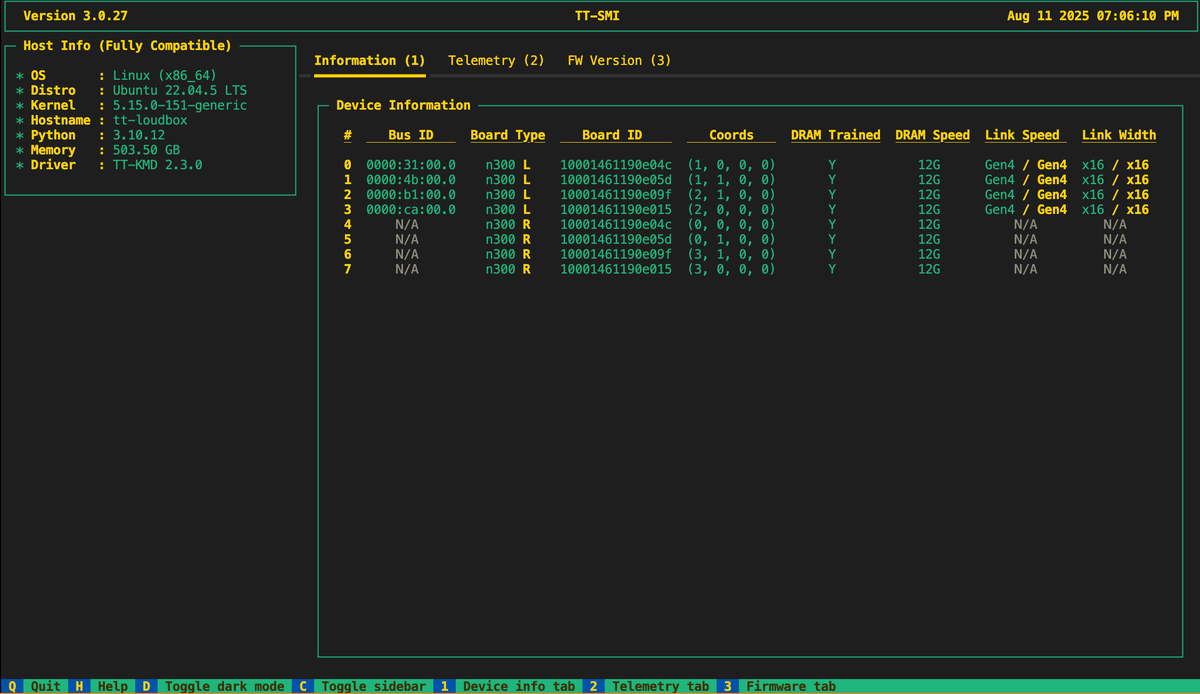Open the FW Version (3) tab
The width and height of the screenshot is (1200, 694).
(x=619, y=60)
